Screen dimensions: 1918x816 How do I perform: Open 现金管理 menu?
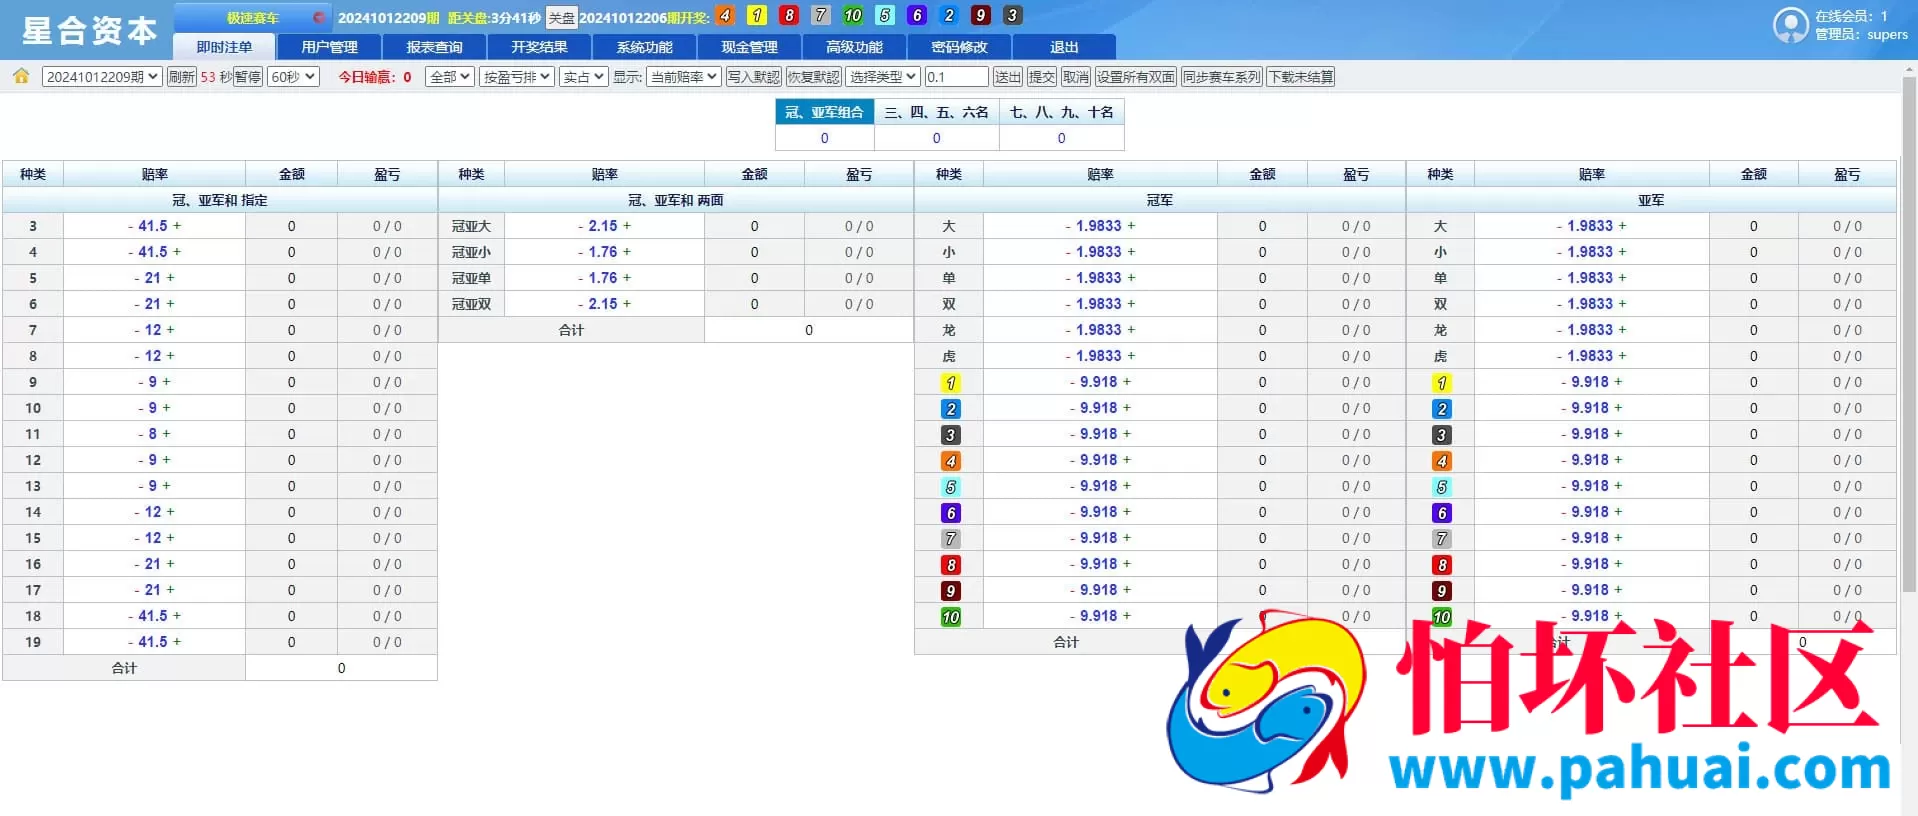pos(749,47)
